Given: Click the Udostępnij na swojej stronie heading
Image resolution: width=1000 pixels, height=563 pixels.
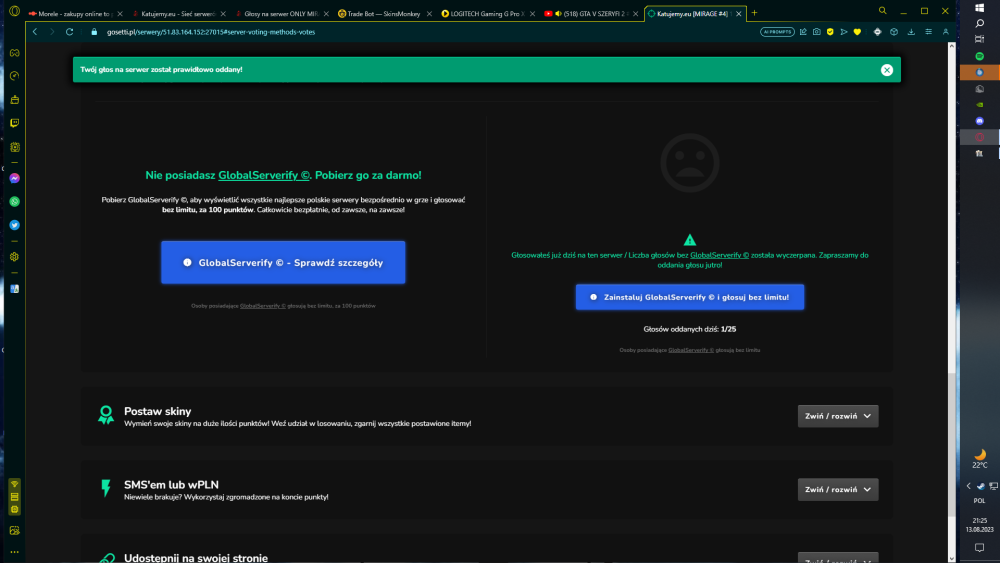Looking at the screenshot, I should tap(196, 558).
